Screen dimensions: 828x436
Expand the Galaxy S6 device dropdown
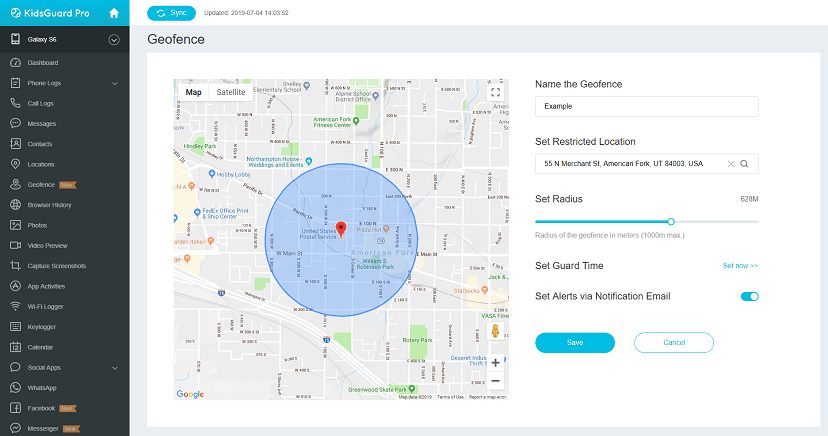coord(114,40)
